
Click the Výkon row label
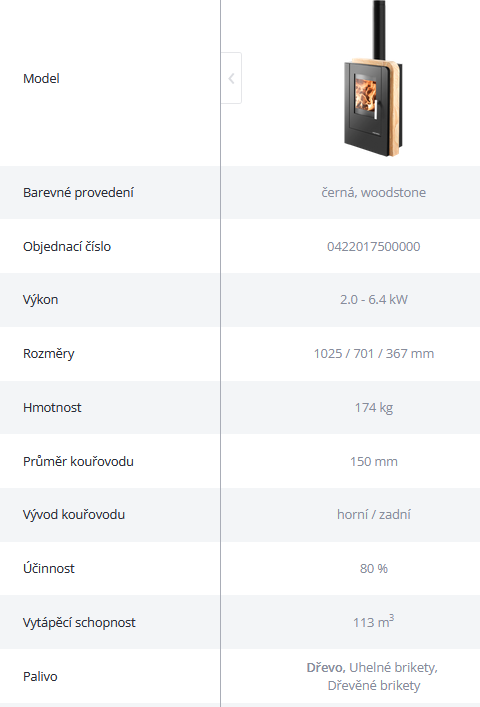(41, 300)
